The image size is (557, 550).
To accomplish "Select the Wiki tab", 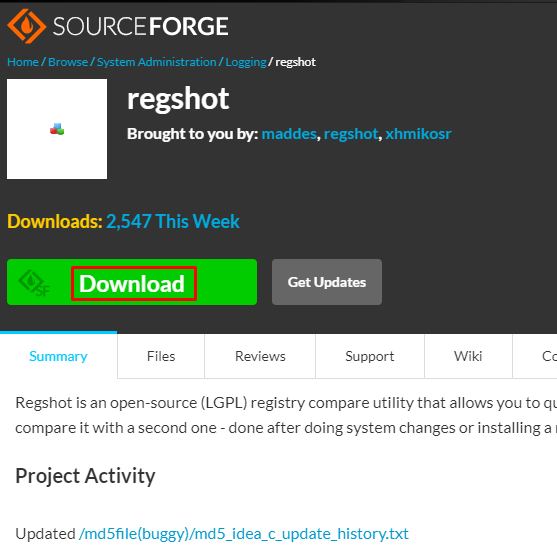I will coord(468,356).
